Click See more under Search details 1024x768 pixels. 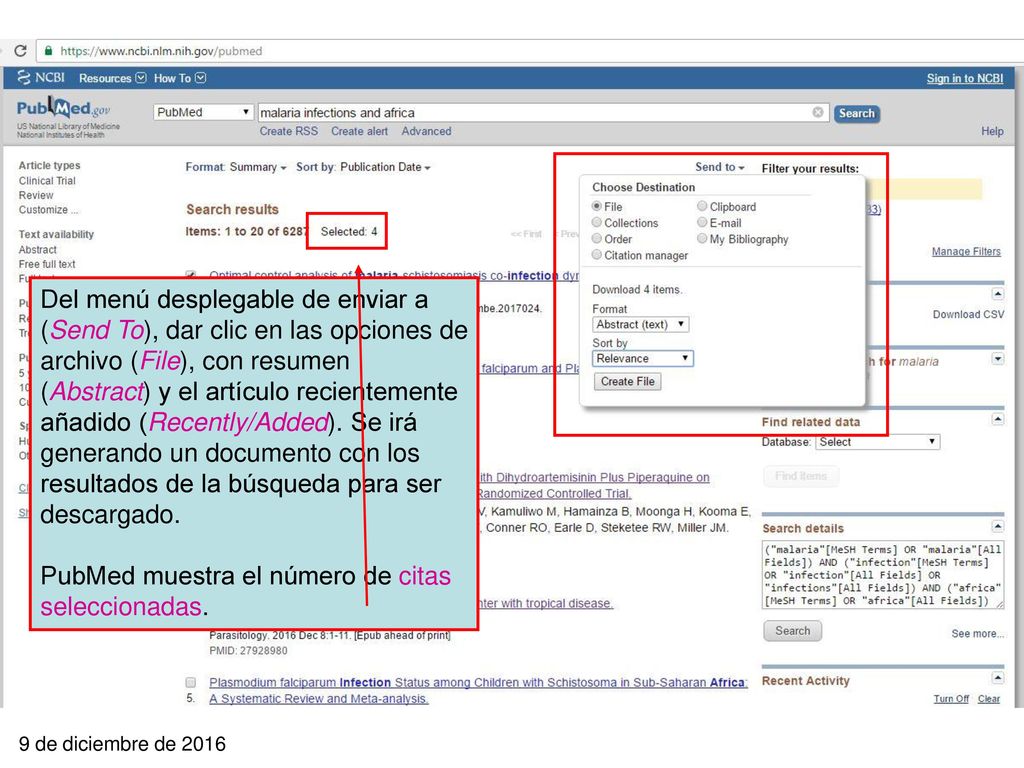coord(978,633)
